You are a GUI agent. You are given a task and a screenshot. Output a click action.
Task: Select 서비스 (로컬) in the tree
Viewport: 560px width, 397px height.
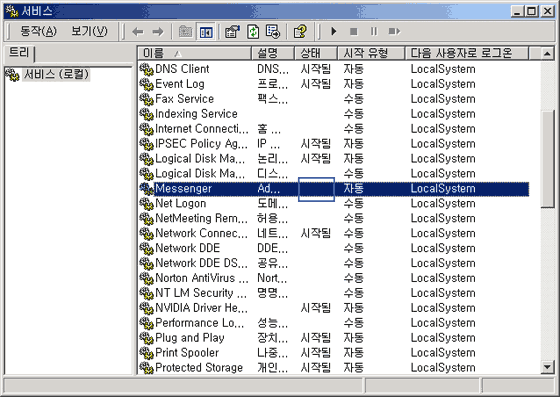(56, 74)
